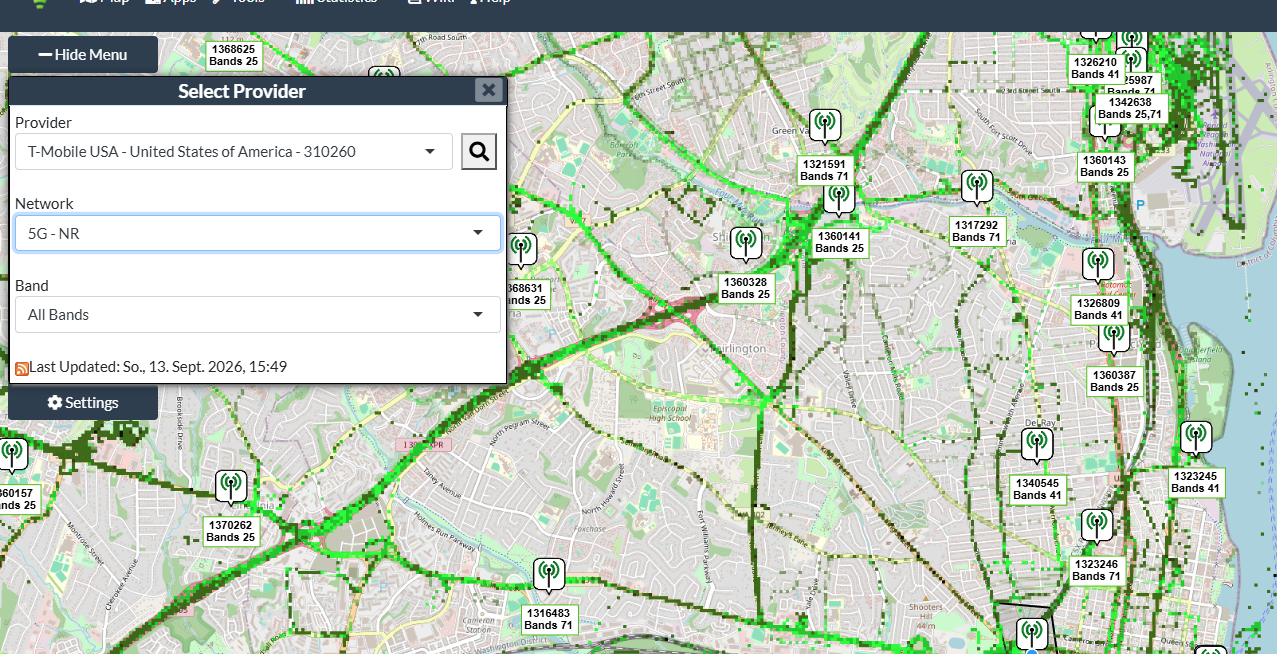Select the label 1321591 Bands 71
This screenshot has height=654, width=1277.
pyautogui.click(x=825, y=170)
